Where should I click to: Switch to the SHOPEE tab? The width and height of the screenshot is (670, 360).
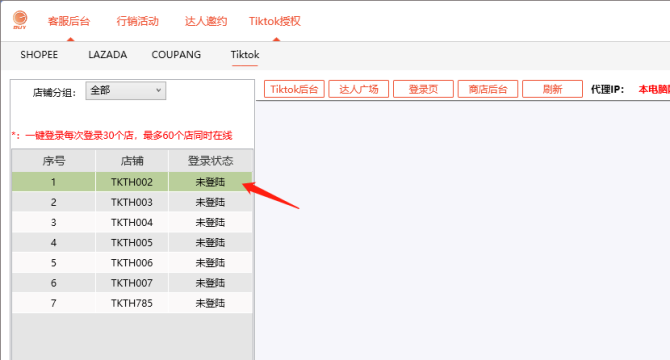tap(39, 55)
